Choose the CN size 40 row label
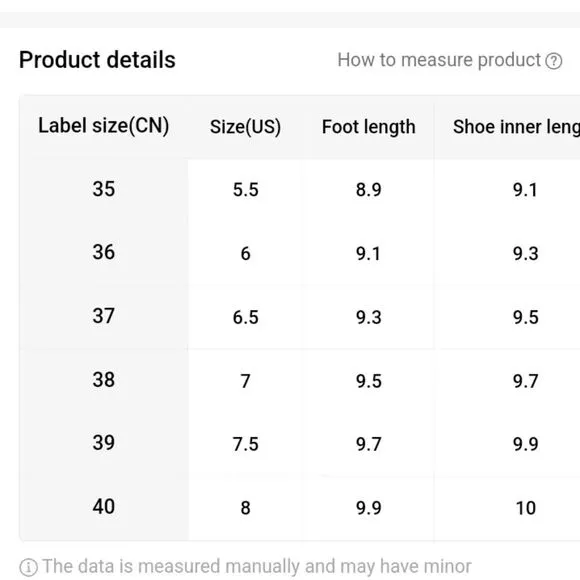580x580 pixels. (x=104, y=507)
